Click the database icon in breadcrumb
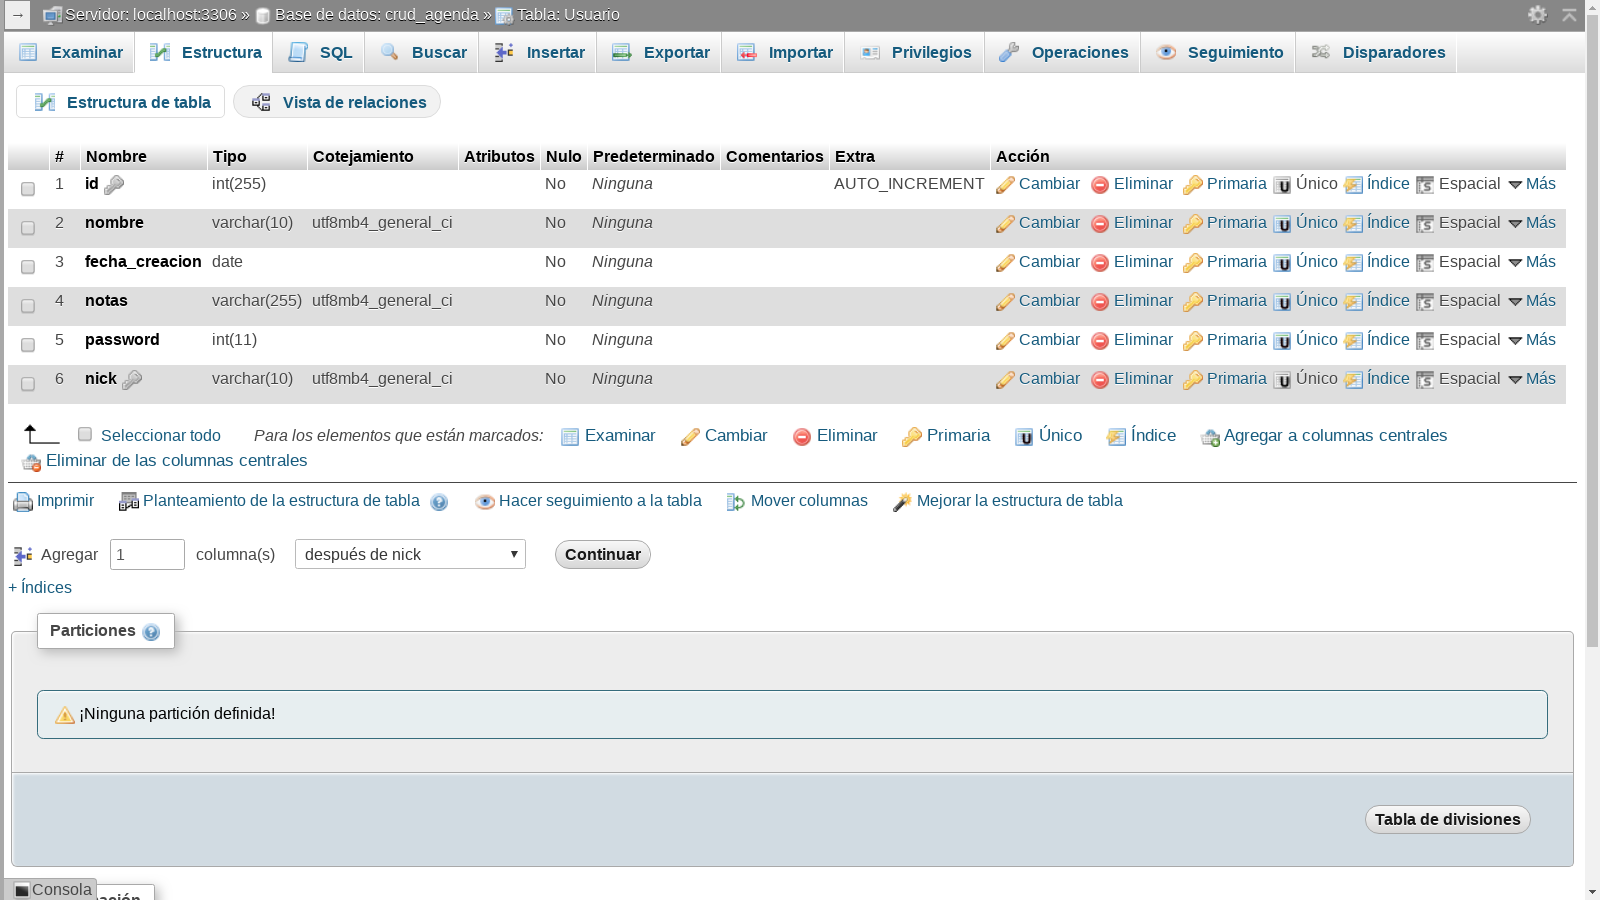The height and width of the screenshot is (900, 1600). coord(263,15)
